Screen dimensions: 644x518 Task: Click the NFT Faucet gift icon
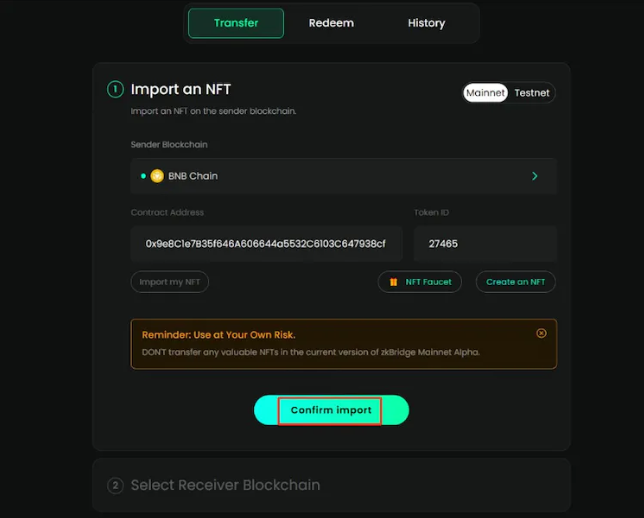[x=393, y=282]
